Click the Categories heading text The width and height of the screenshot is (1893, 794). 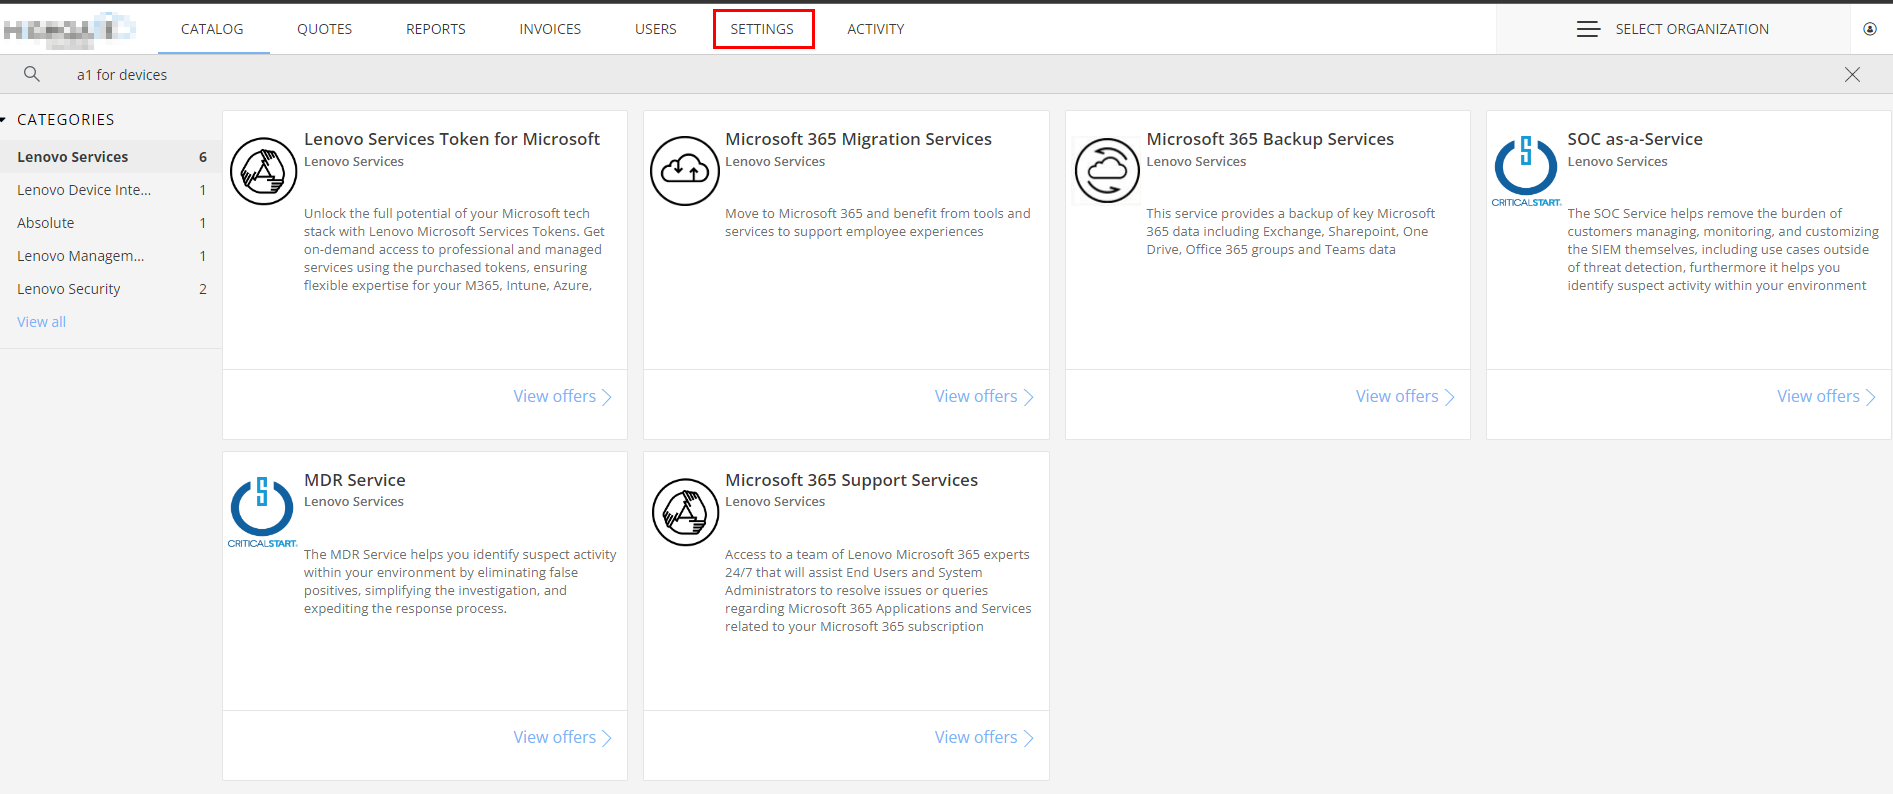tap(66, 120)
